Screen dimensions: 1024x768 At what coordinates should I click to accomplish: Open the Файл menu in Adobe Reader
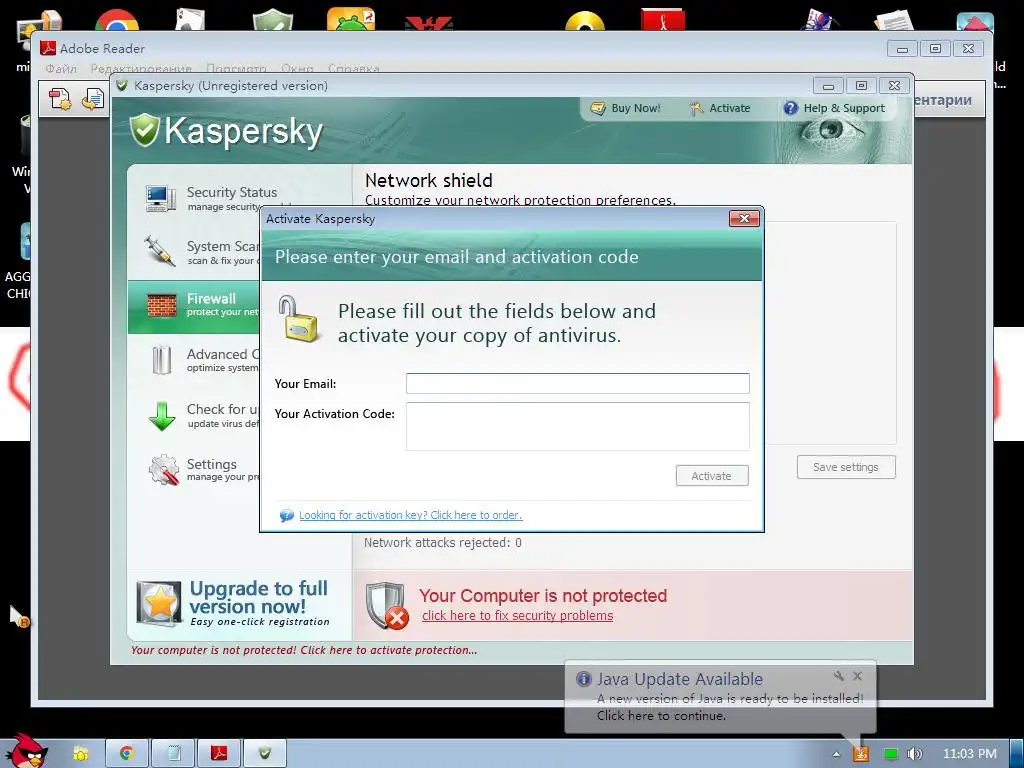61,69
